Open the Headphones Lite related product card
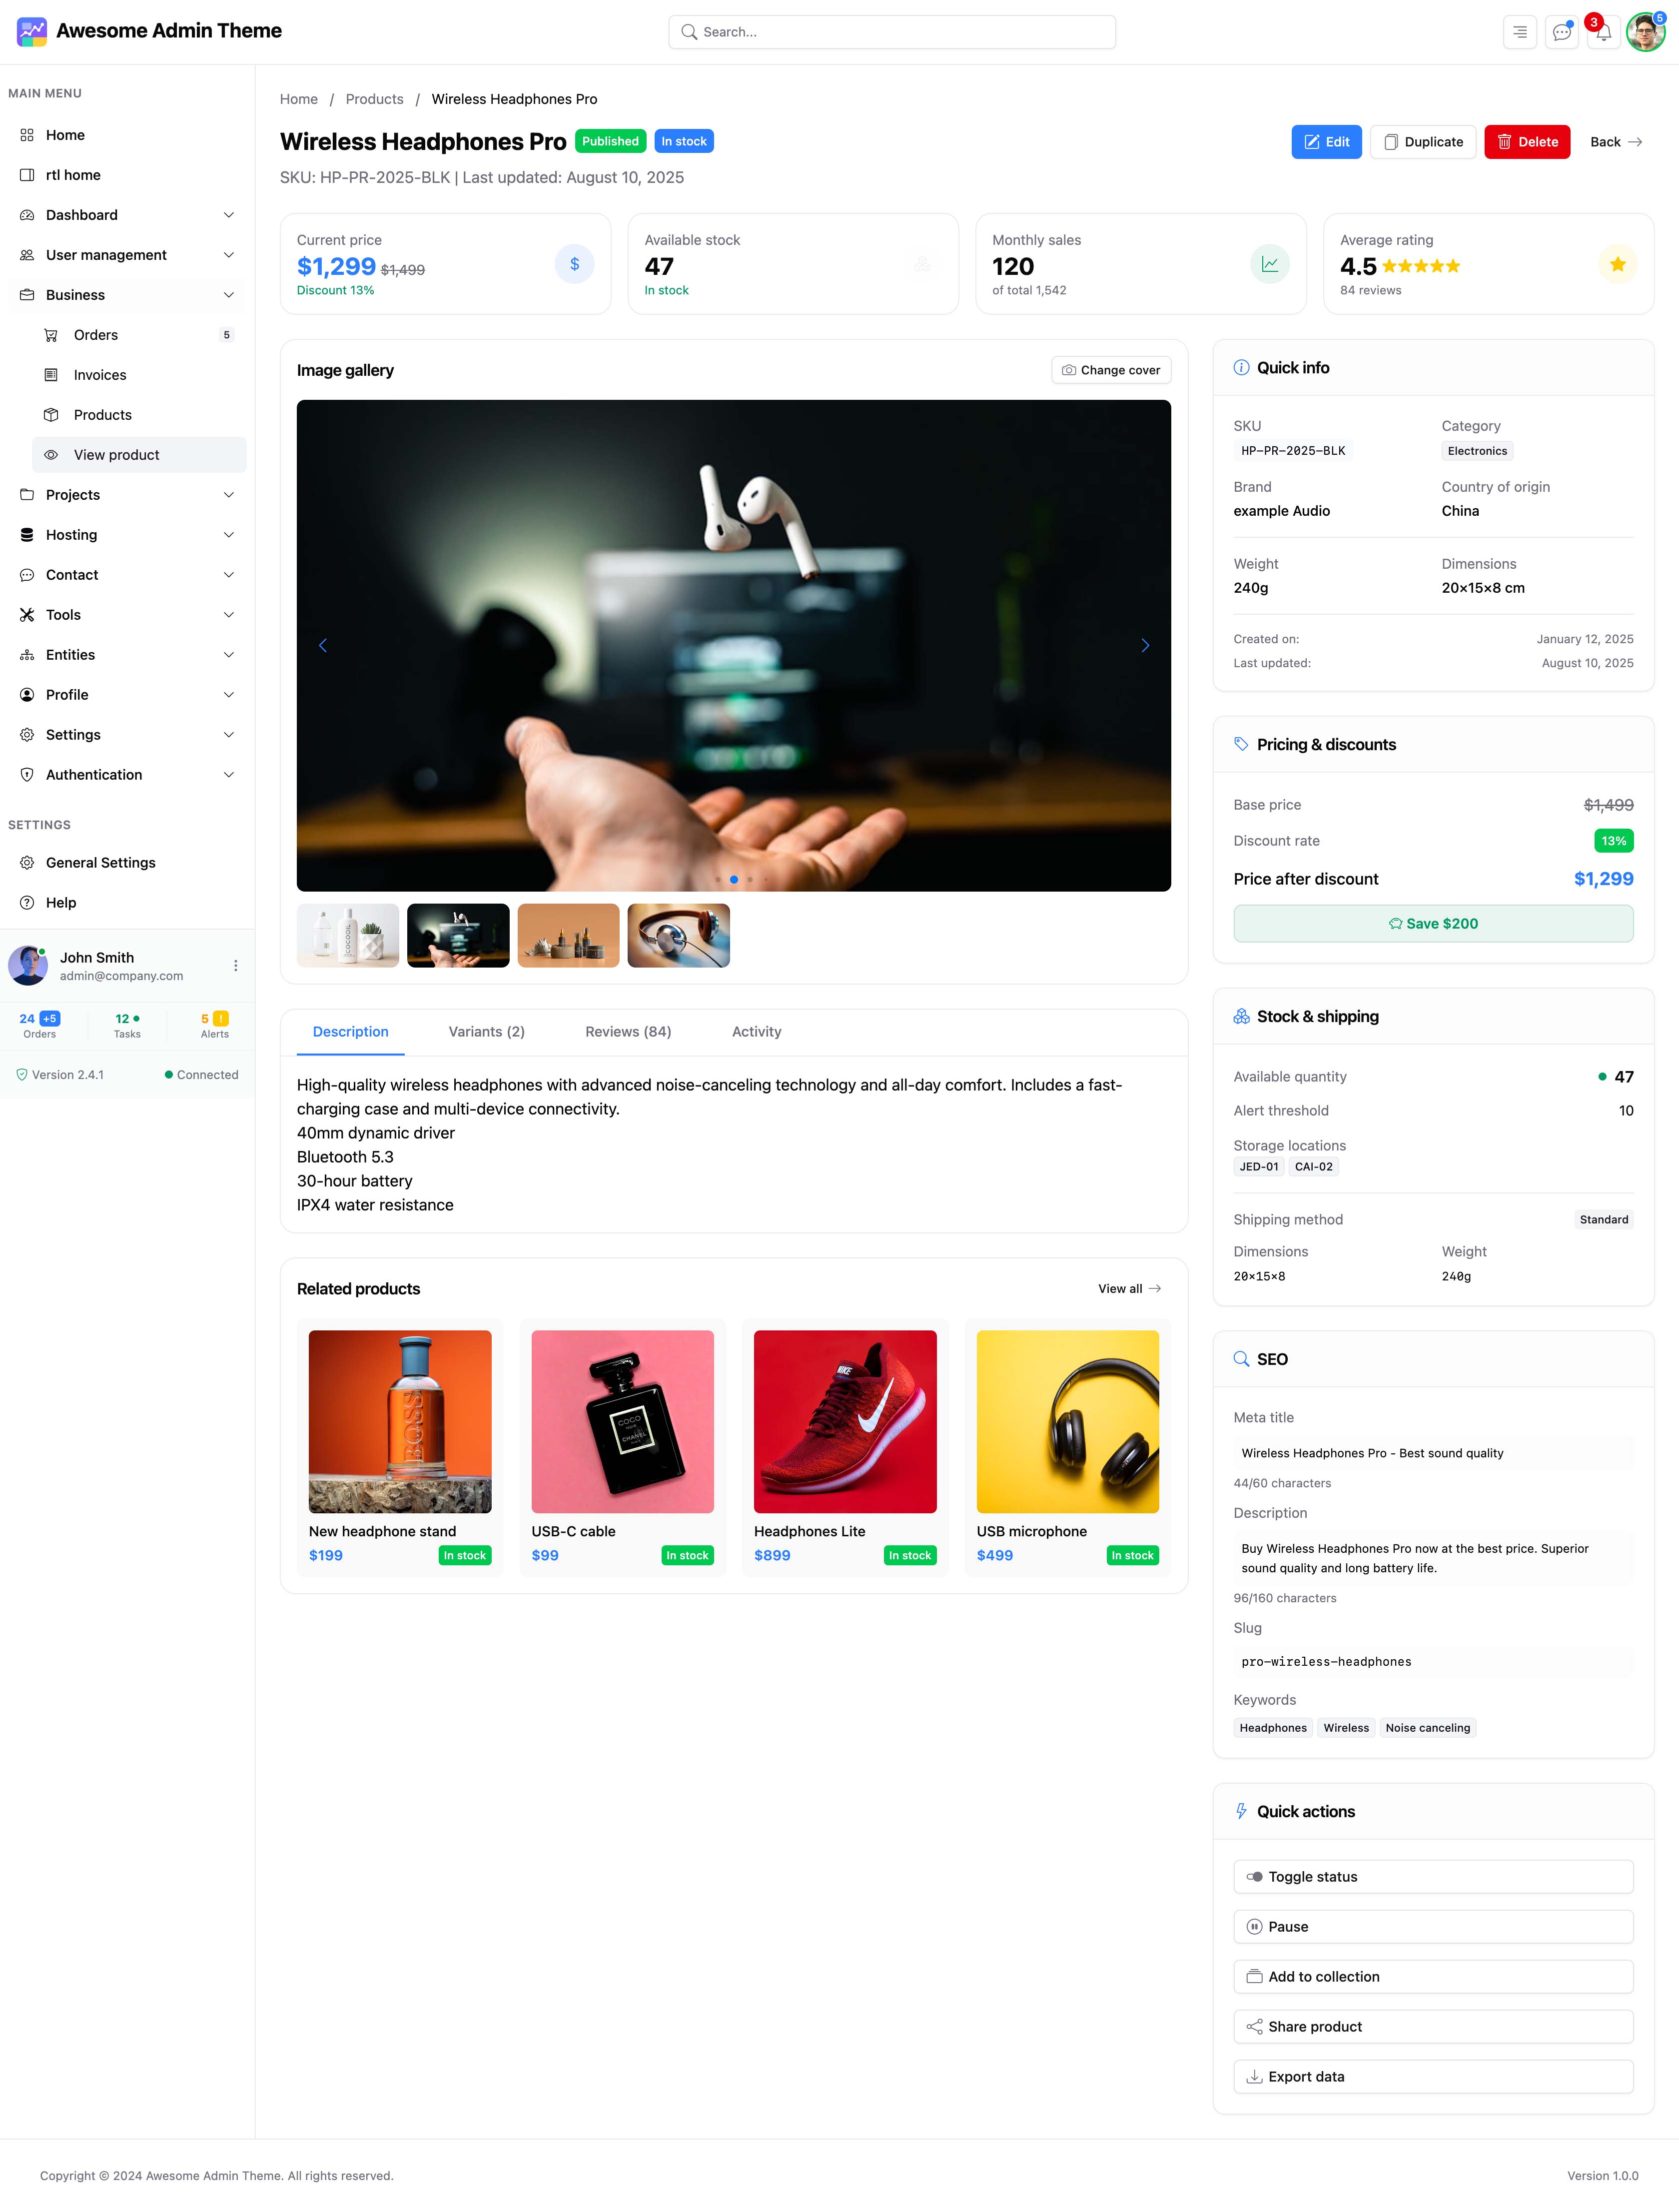1679x2212 pixels. 845,1448
